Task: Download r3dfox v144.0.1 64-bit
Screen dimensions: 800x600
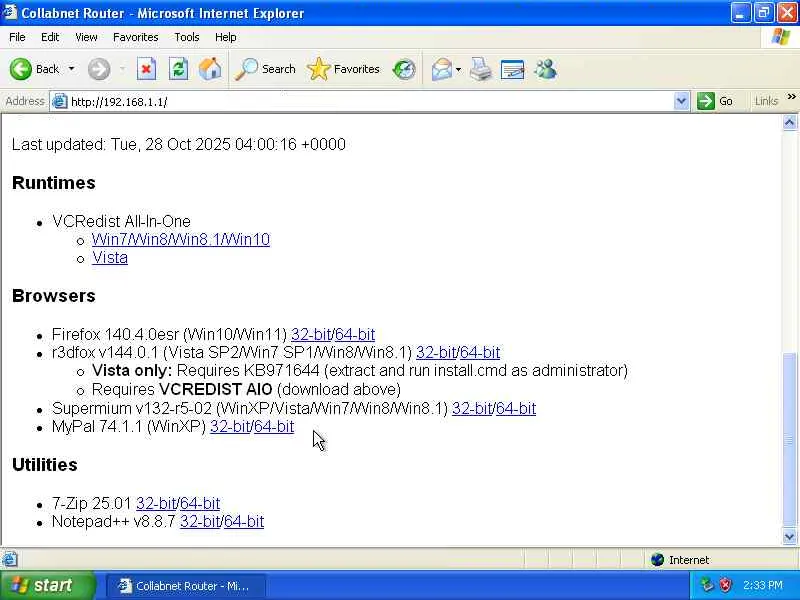Action: (x=480, y=353)
